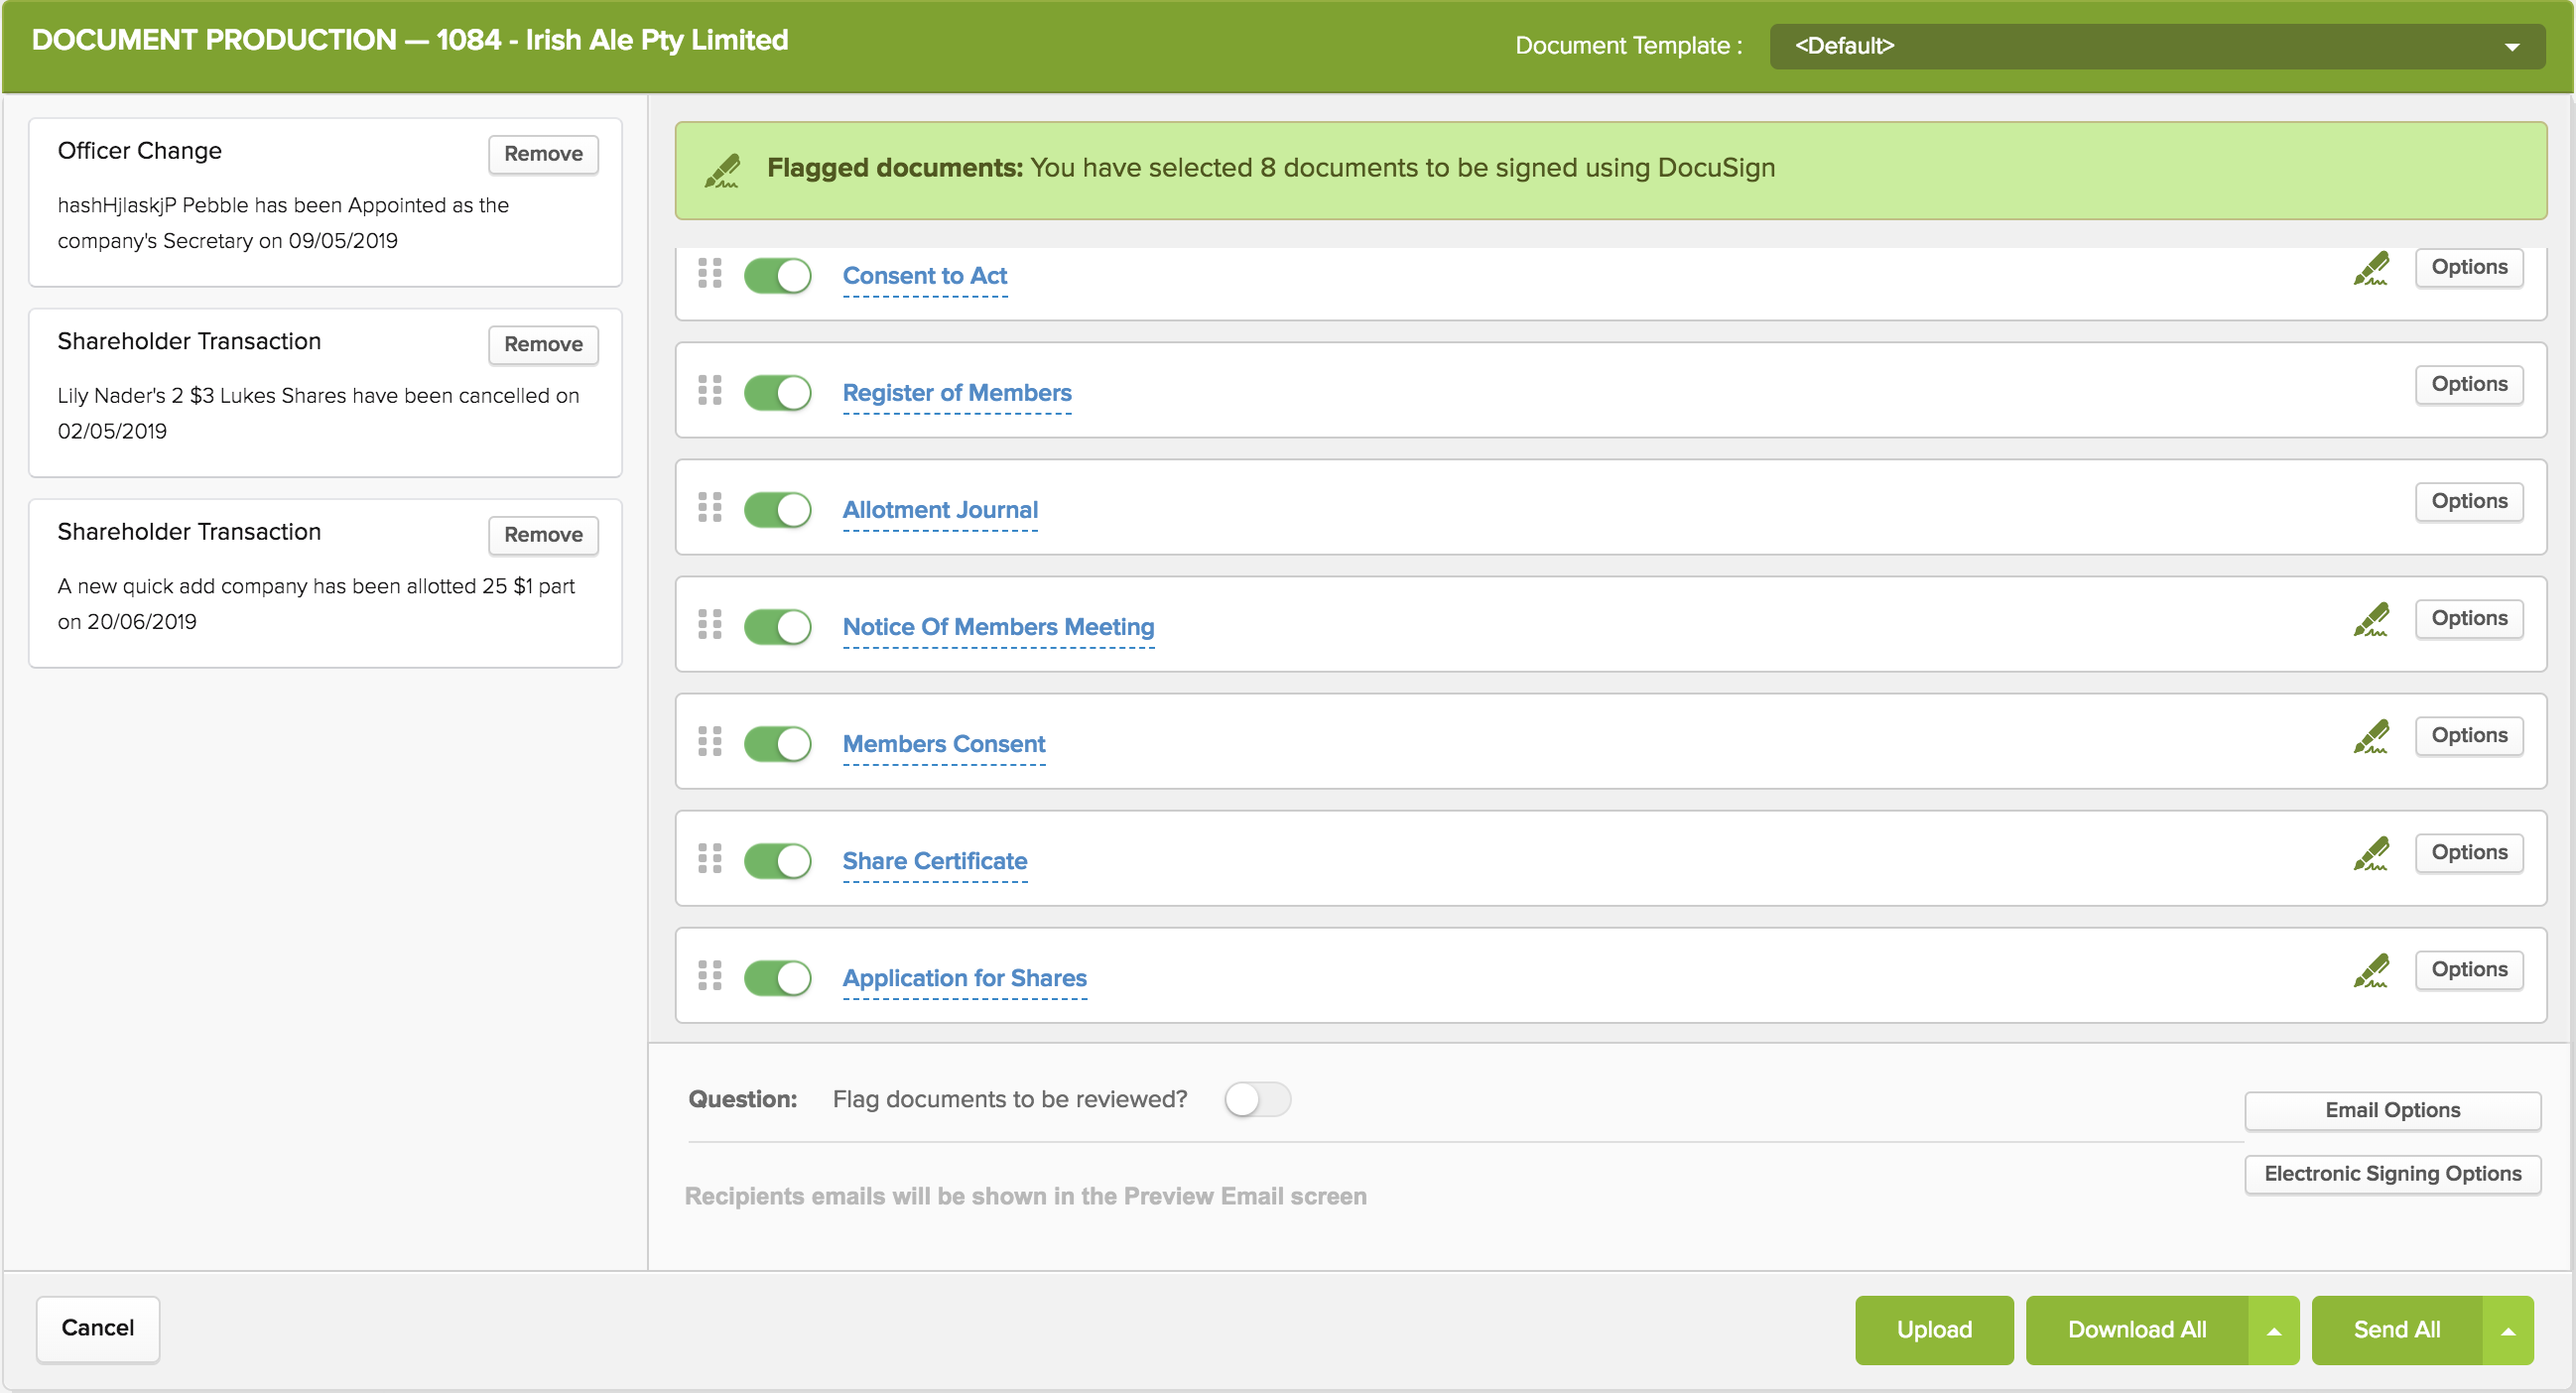2576x1393 pixels.
Task: Turn off the Members Consent toggle
Action: click(x=777, y=744)
